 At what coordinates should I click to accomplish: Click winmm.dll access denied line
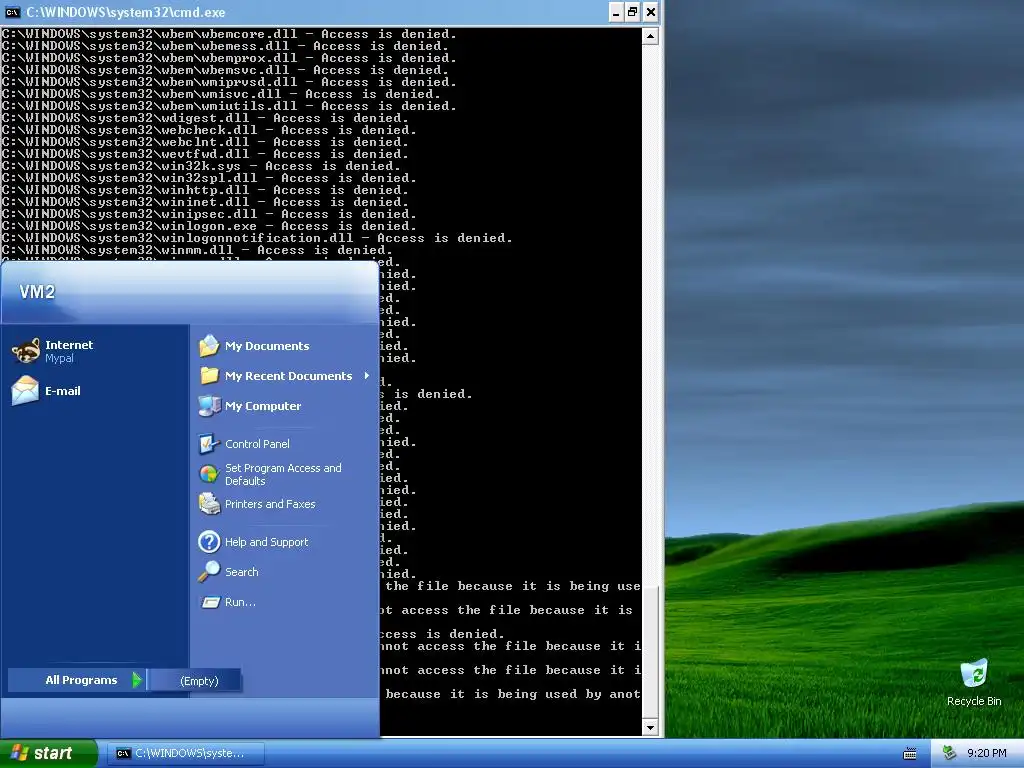[x=197, y=250]
